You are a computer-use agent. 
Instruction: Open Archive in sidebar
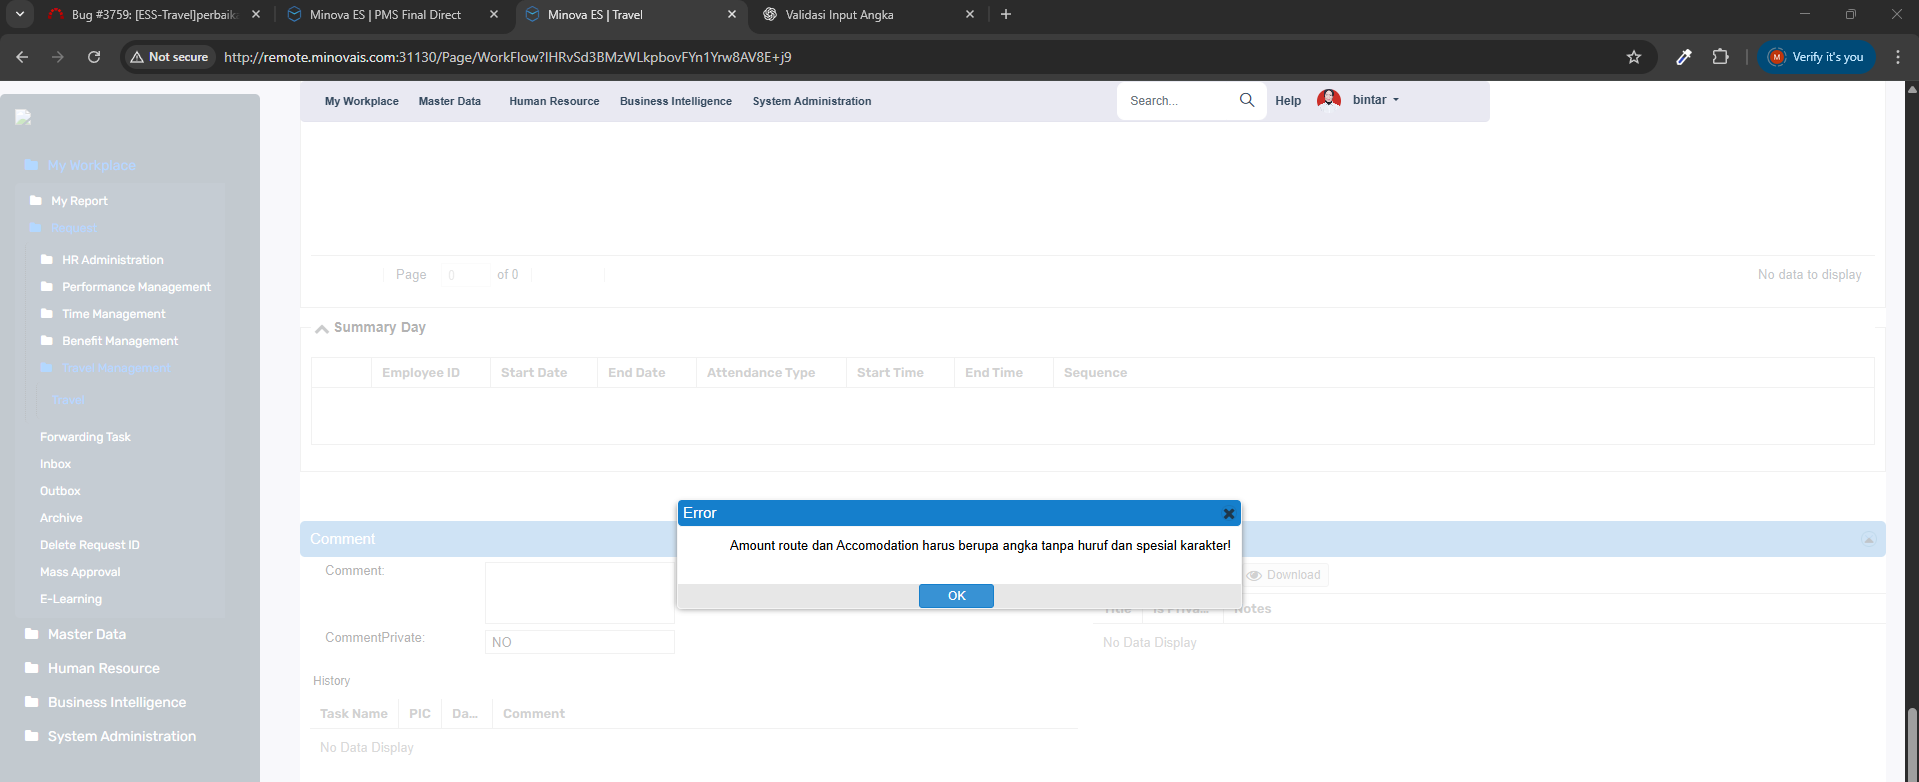pos(61,518)
